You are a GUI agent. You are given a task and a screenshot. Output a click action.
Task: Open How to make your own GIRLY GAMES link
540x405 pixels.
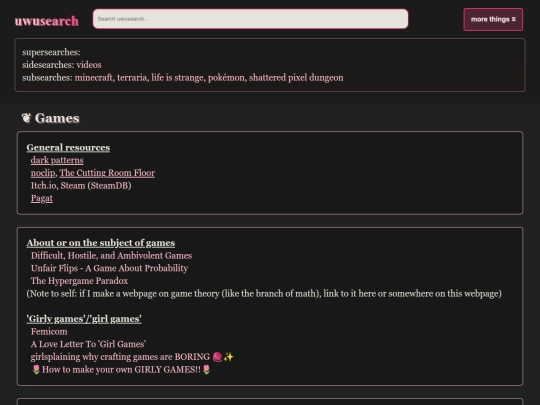[121, 370]
